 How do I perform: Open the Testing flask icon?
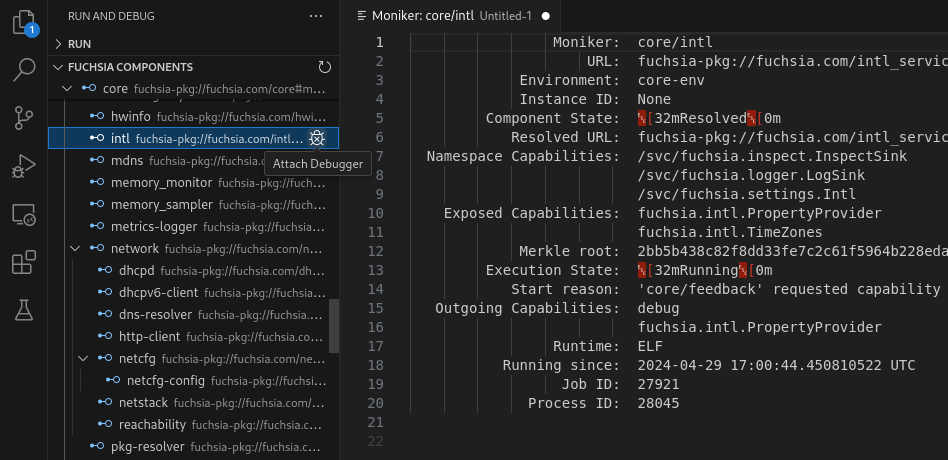(24, 310)
